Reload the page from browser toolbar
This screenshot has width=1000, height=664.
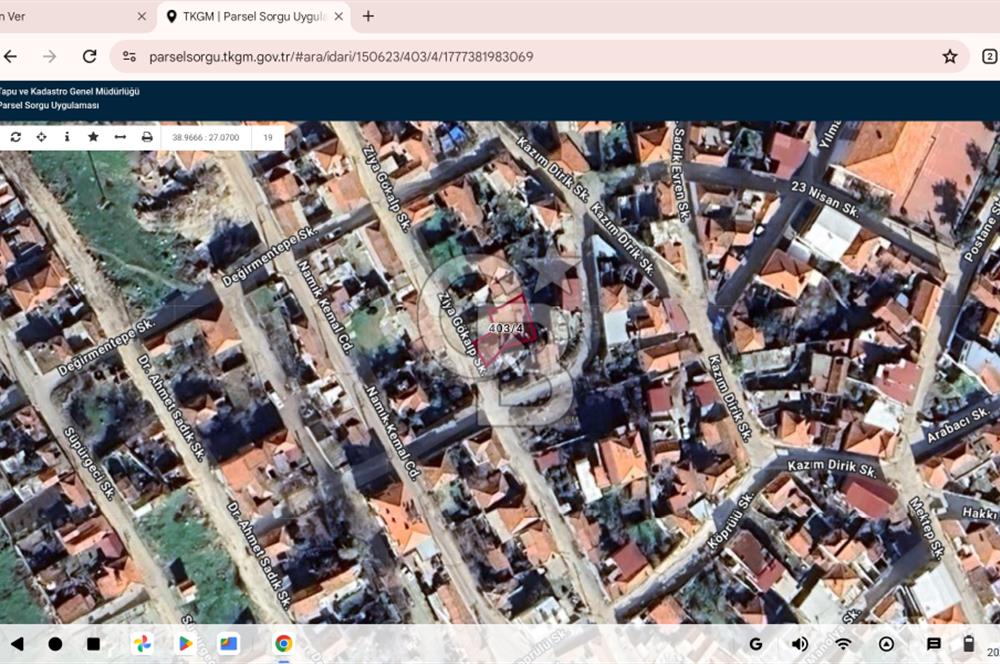tap(90, 57)
